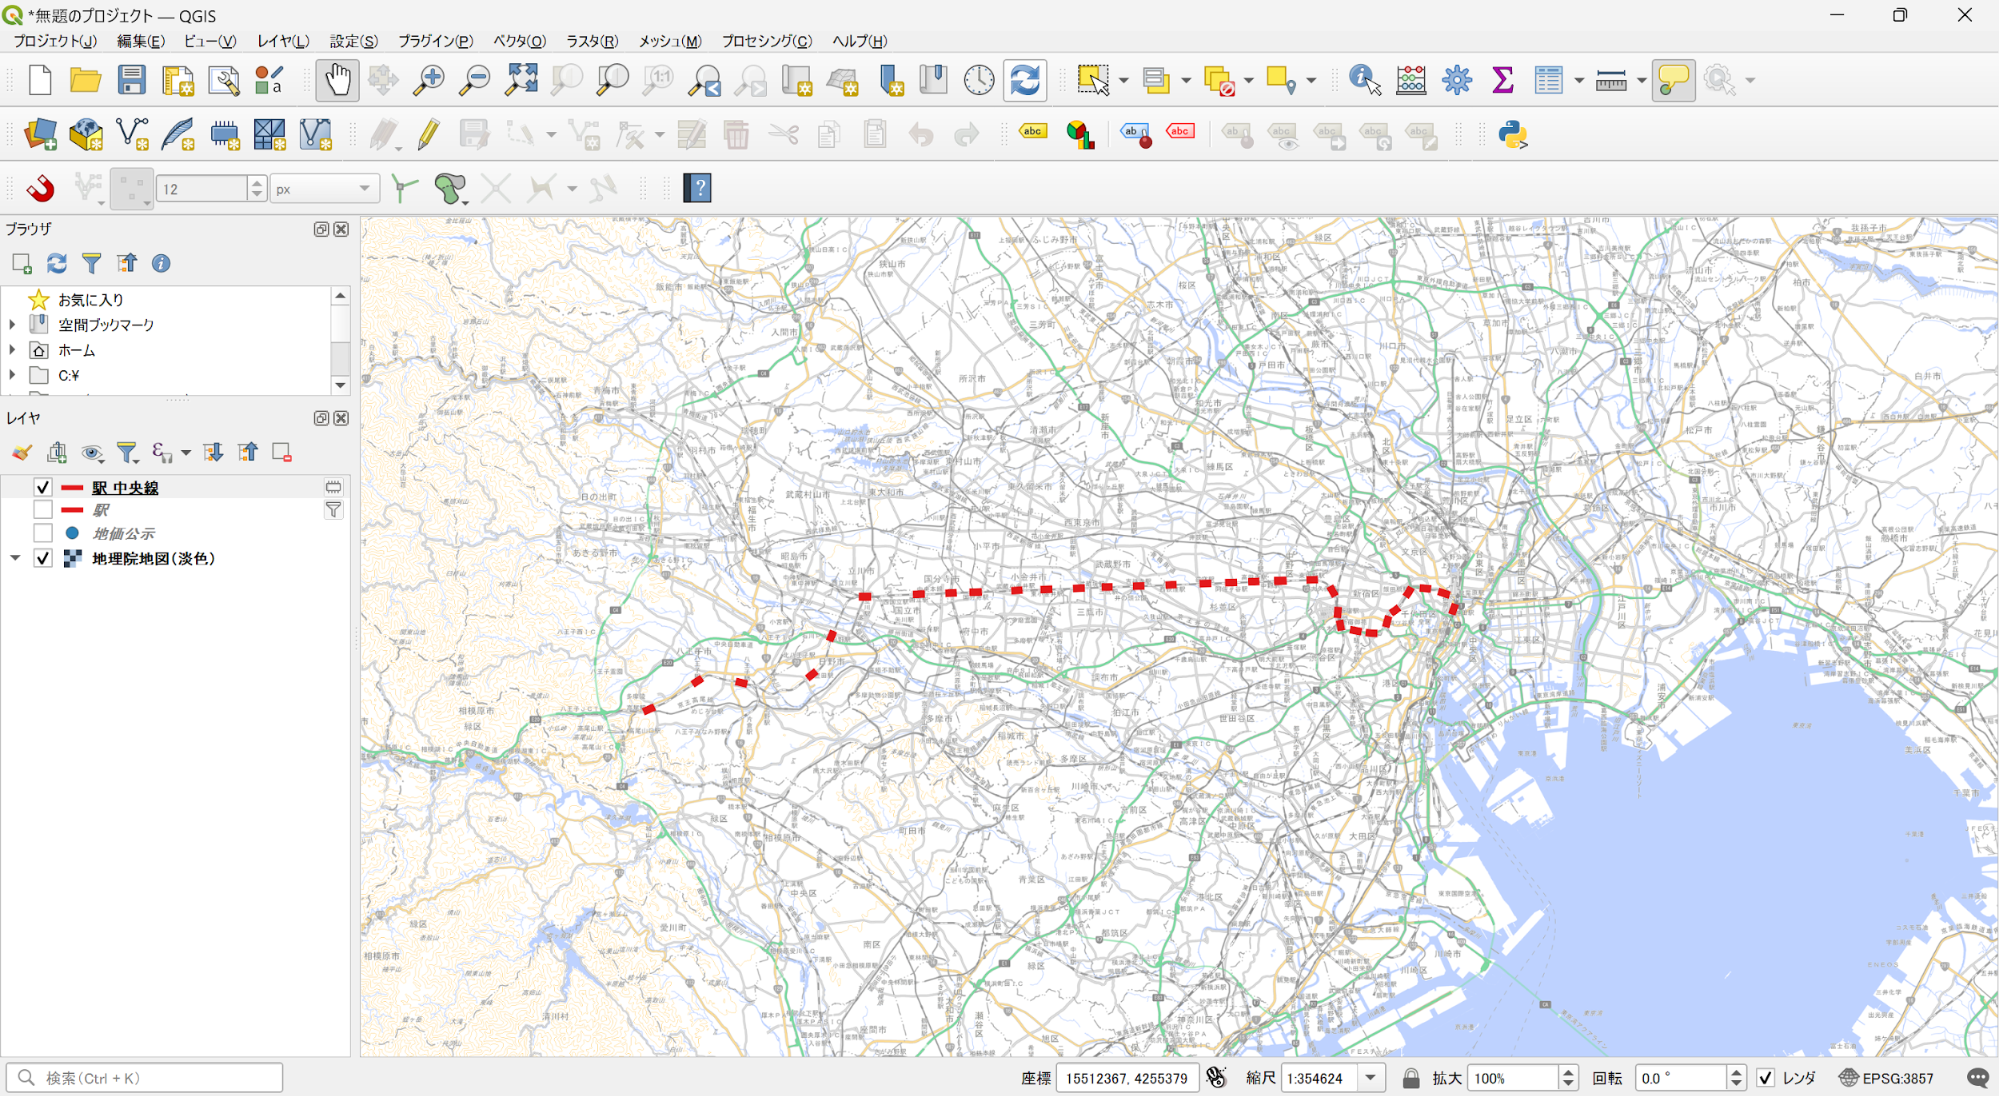Toggle the レンダ render checkbox

pos(1765,1078)
